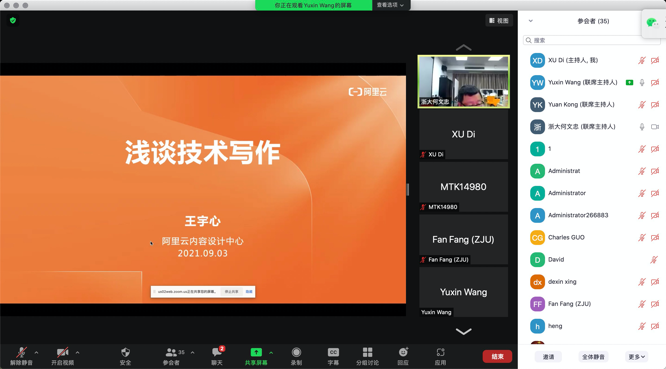
Task: Open the WeChat icon at top right
Action: (x=652, y=23)
